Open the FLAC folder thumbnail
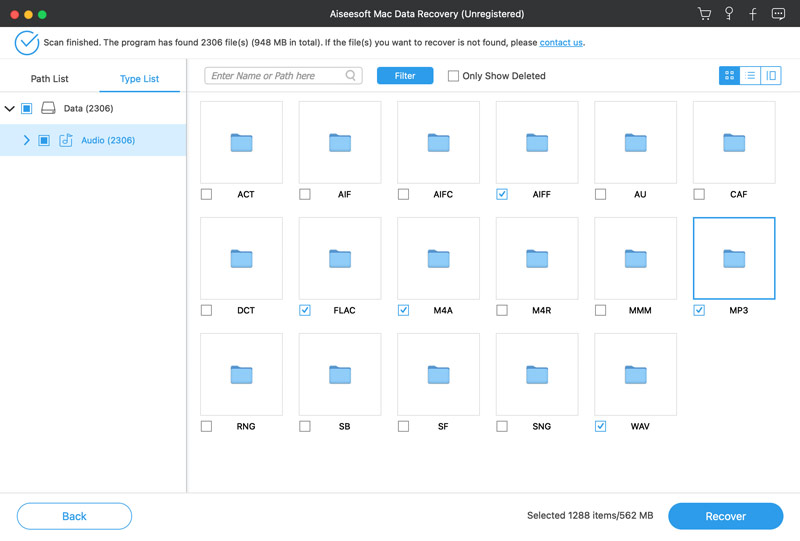The width and height of the screenshot is (800, 541). click(340, 259)
